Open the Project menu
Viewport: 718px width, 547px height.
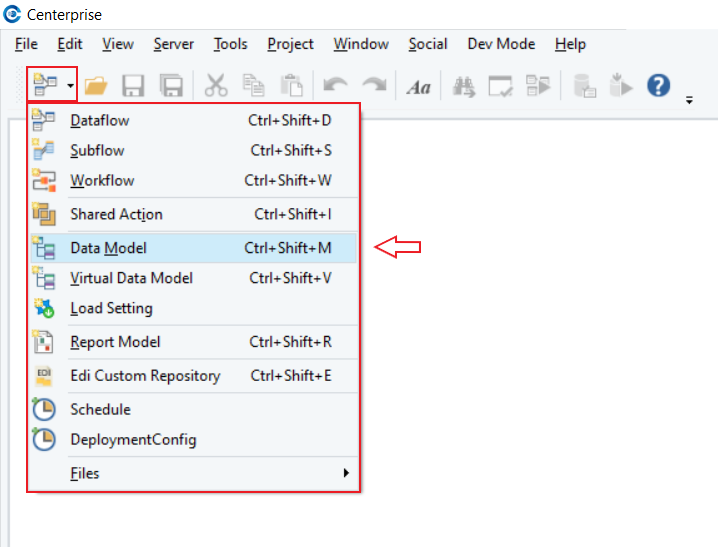tap(290, 44)
